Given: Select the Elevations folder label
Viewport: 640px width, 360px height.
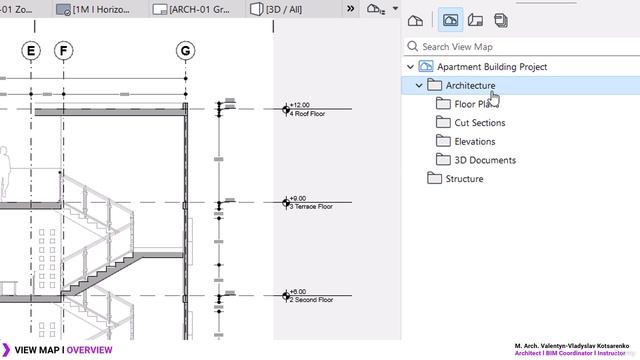Looking at the screenshot, I should (x=475, y=141).
